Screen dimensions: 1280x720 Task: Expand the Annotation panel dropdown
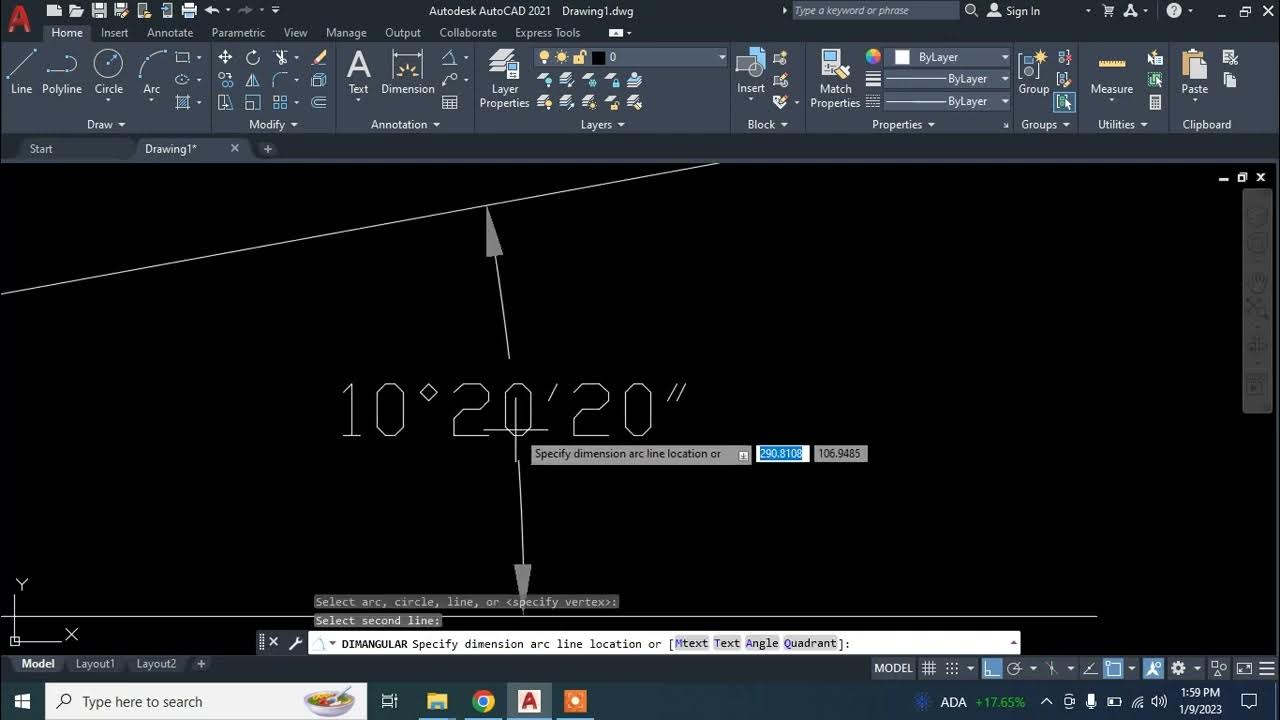click(x=406, y=125)
